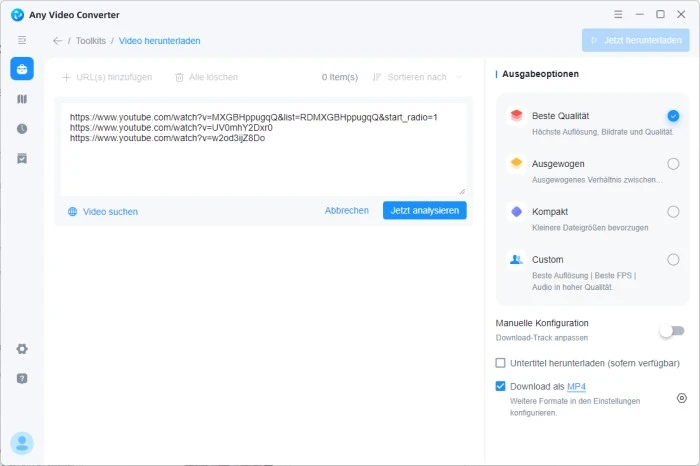Select the Kompakt radio button
The image size is (700, 466).
point(673,212)
